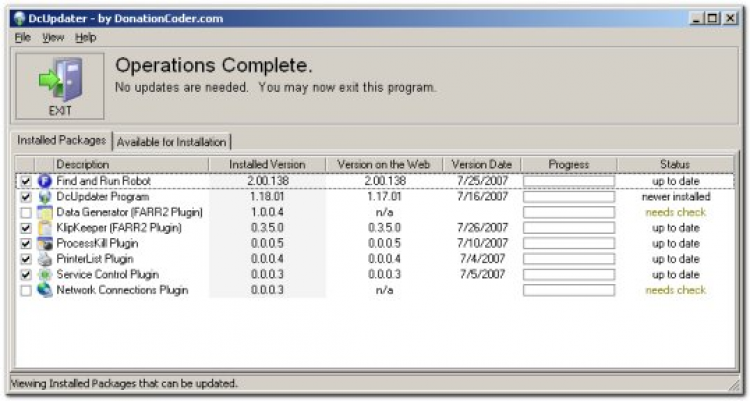Open the View menu
Screen dimensions: 750x401
53,37
